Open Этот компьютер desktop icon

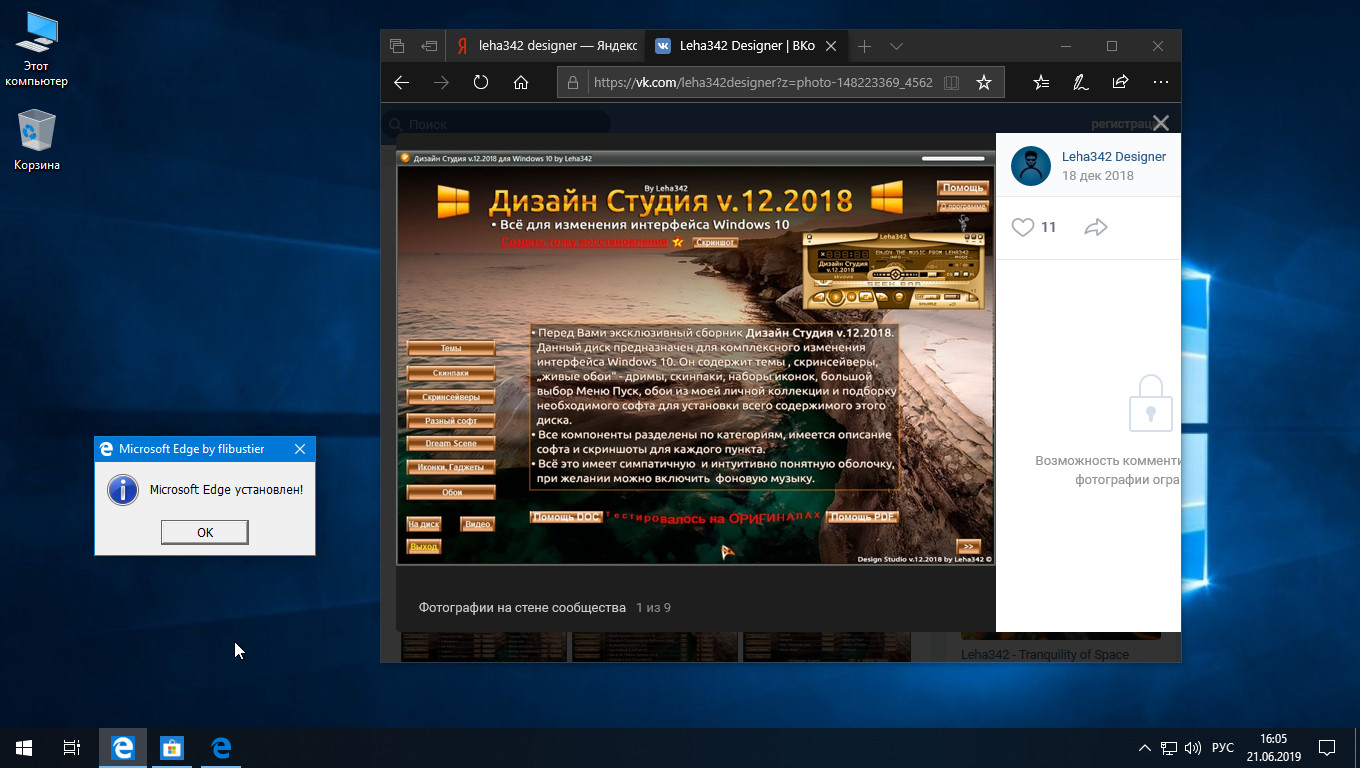click(x=36, y=50)
